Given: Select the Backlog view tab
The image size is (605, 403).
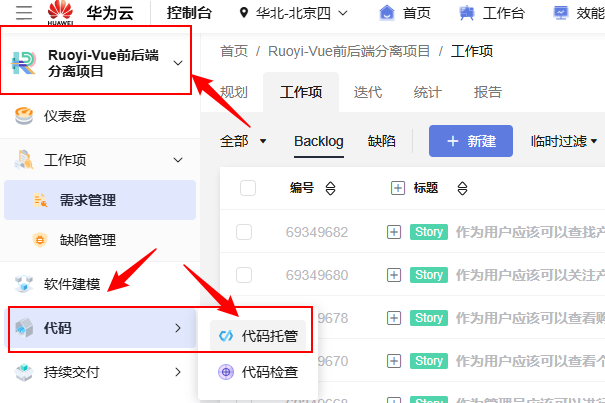Looking at the screenshot, I should coord(319,141).
